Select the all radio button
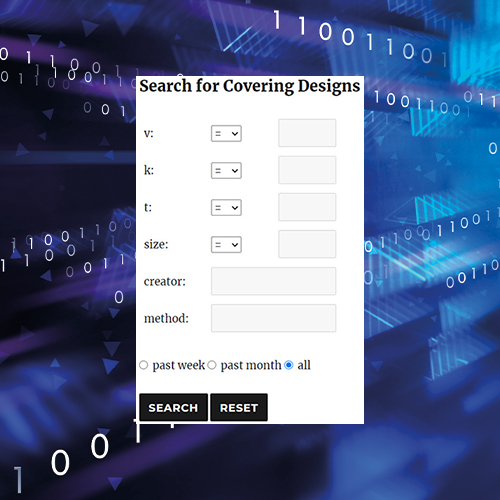The height and width of the screenshot is (500, 500). (x=289, y=365)
